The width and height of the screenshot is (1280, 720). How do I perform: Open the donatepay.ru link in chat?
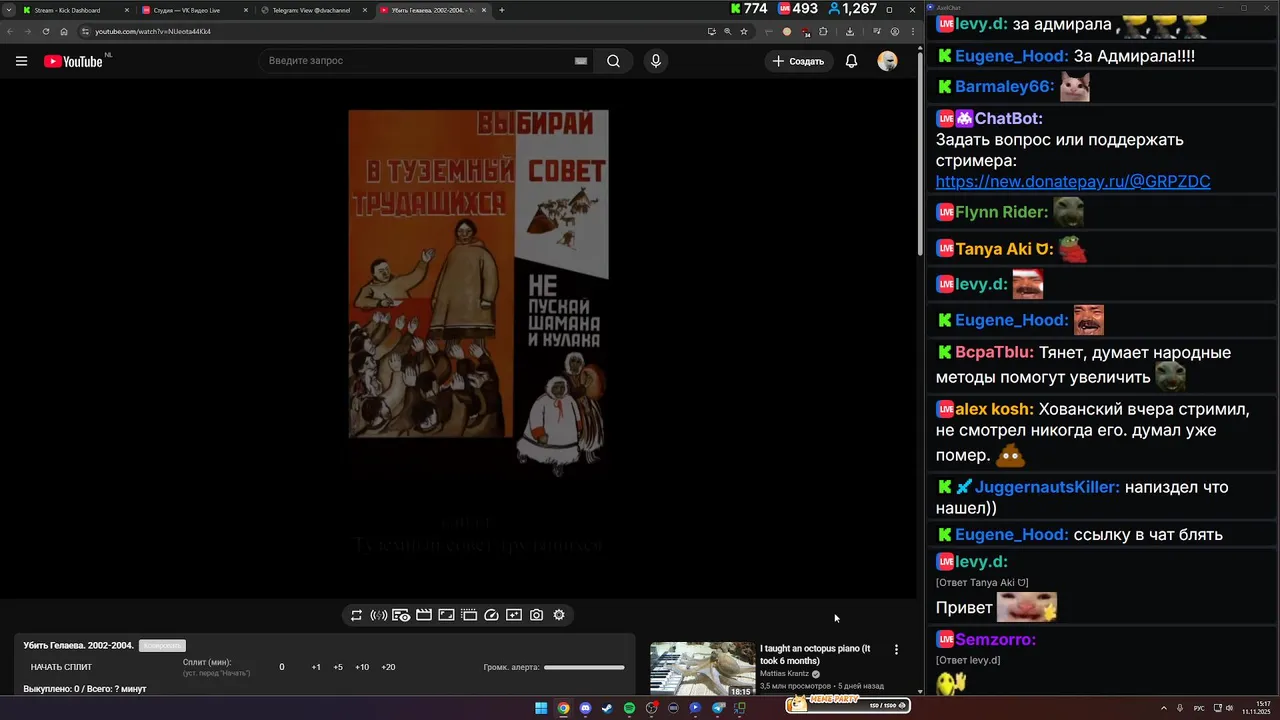tap(1073, 181)
